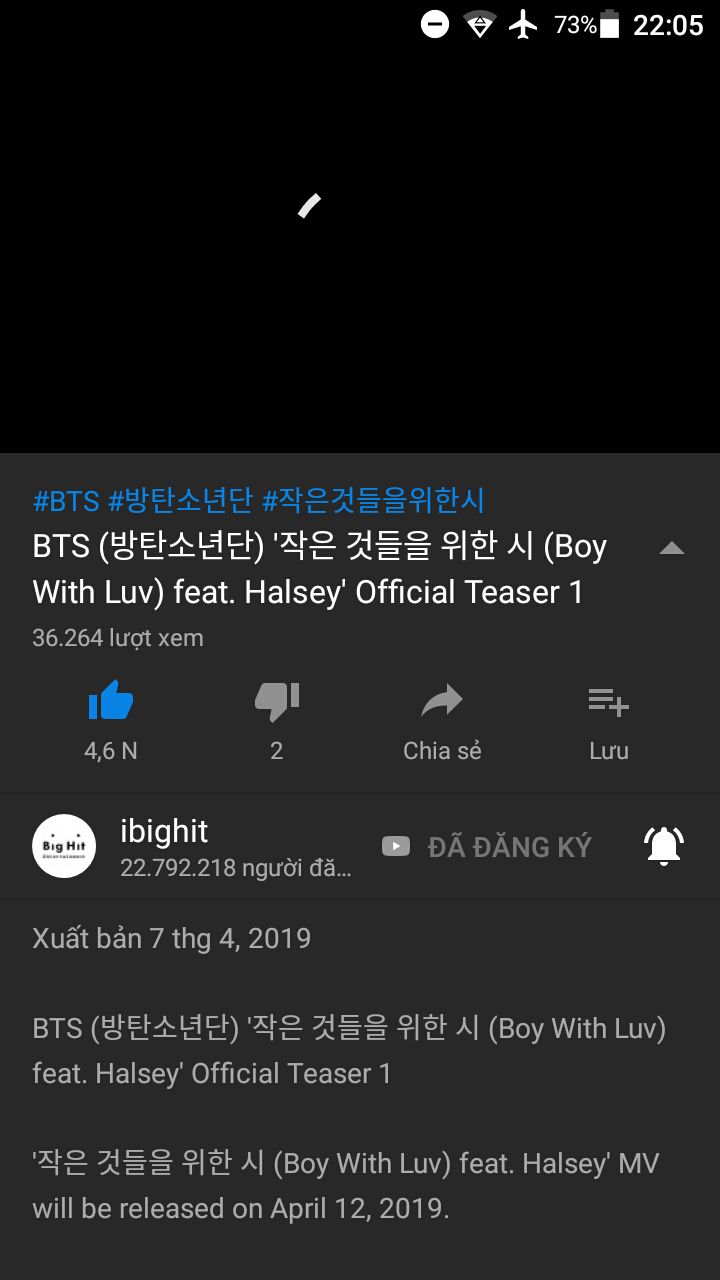
Task: Open the #방탄소년단 hashtag
Action: (x=181, y=500)
